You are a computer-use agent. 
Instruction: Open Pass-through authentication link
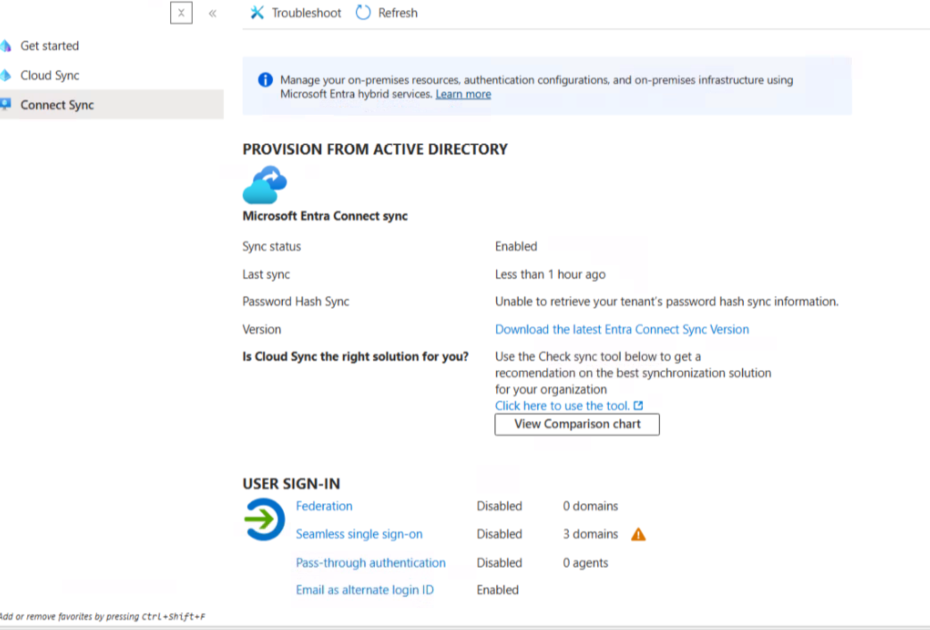click(x=371, y=562)
